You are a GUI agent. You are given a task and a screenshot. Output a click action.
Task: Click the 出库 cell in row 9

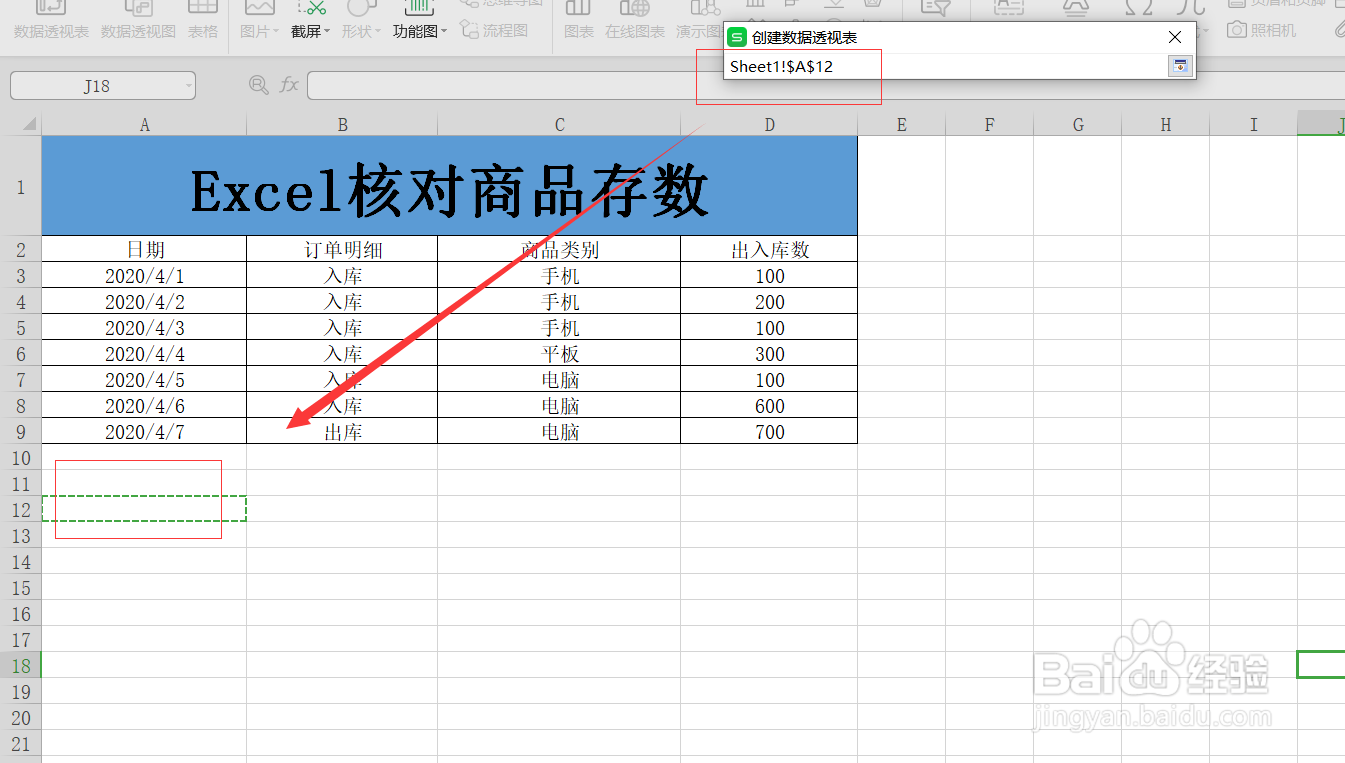point(342,431)
